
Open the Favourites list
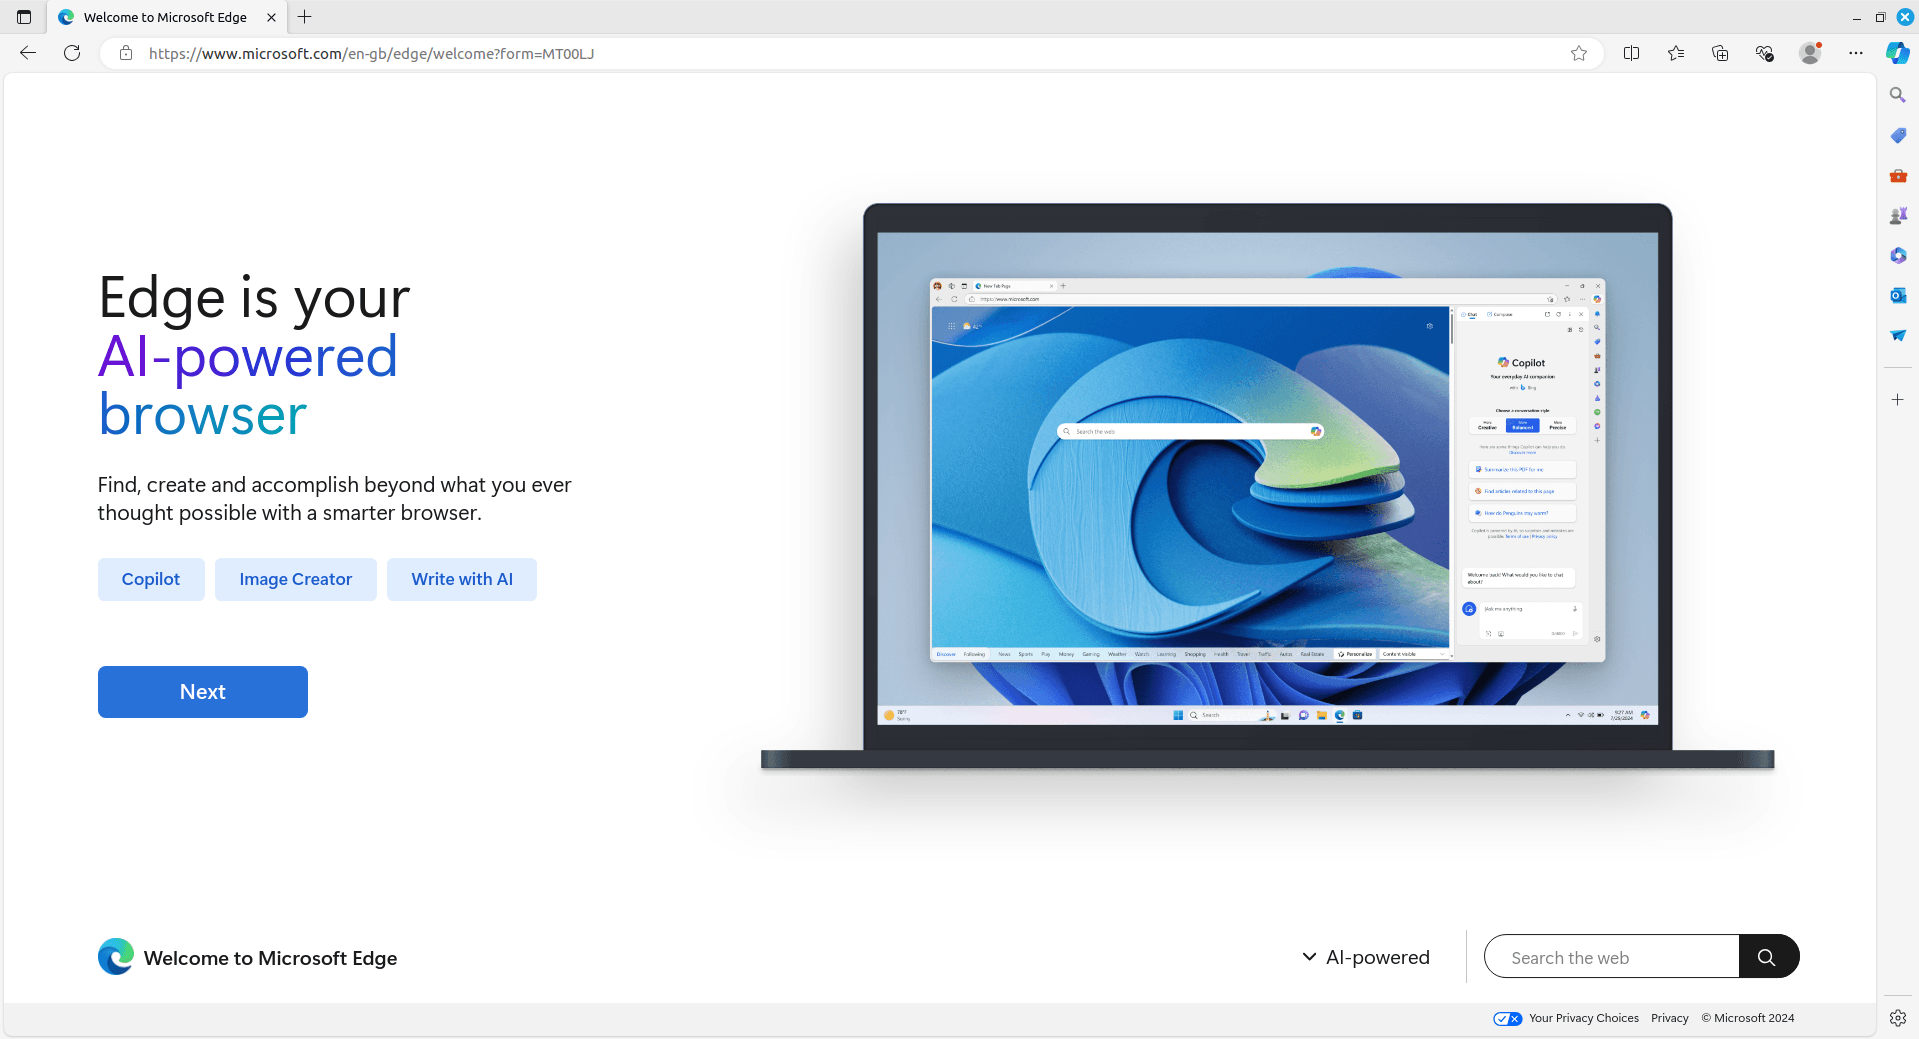1676,53
